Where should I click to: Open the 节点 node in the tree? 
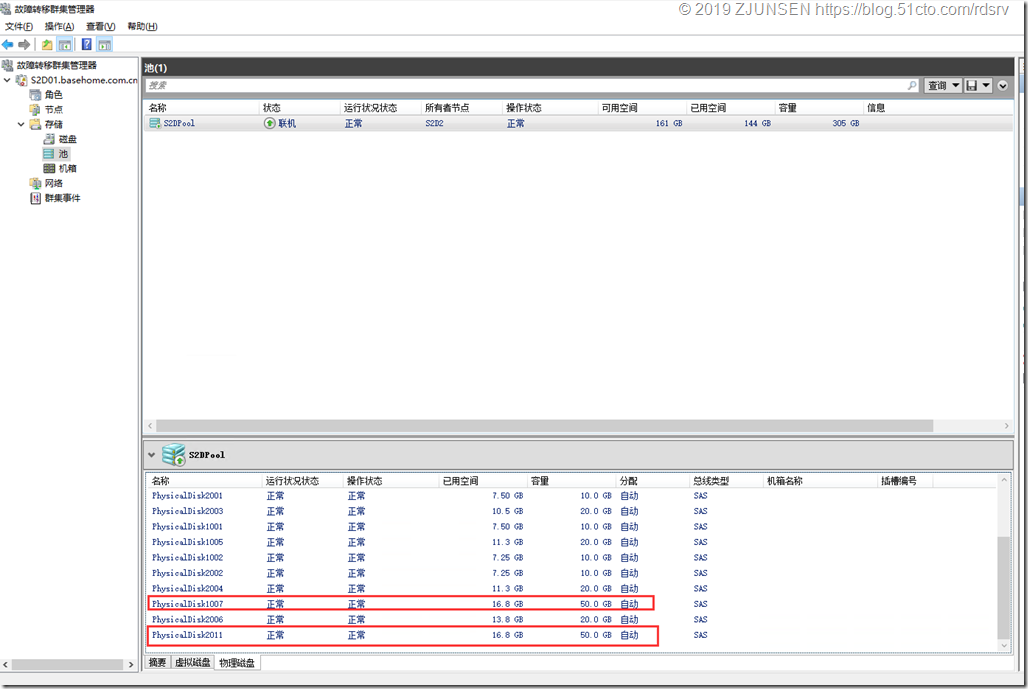[x=53, y=109]
